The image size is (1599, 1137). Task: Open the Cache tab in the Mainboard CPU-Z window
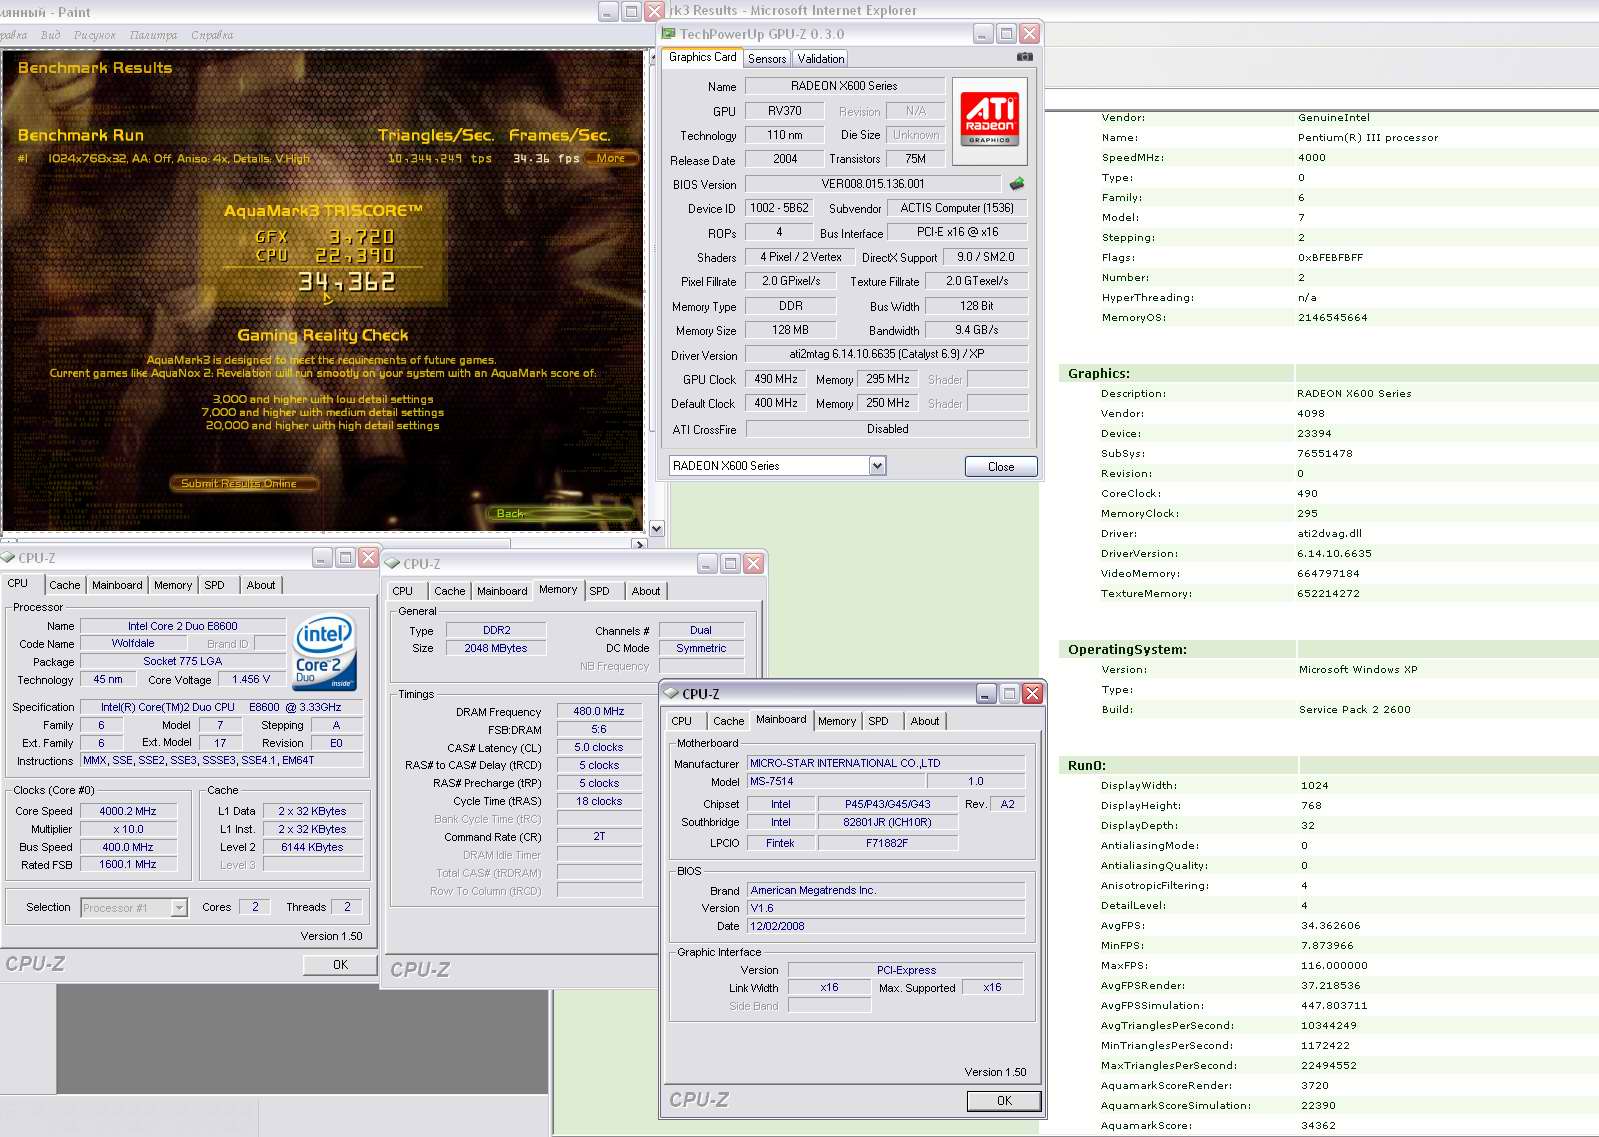coord(729,721)
